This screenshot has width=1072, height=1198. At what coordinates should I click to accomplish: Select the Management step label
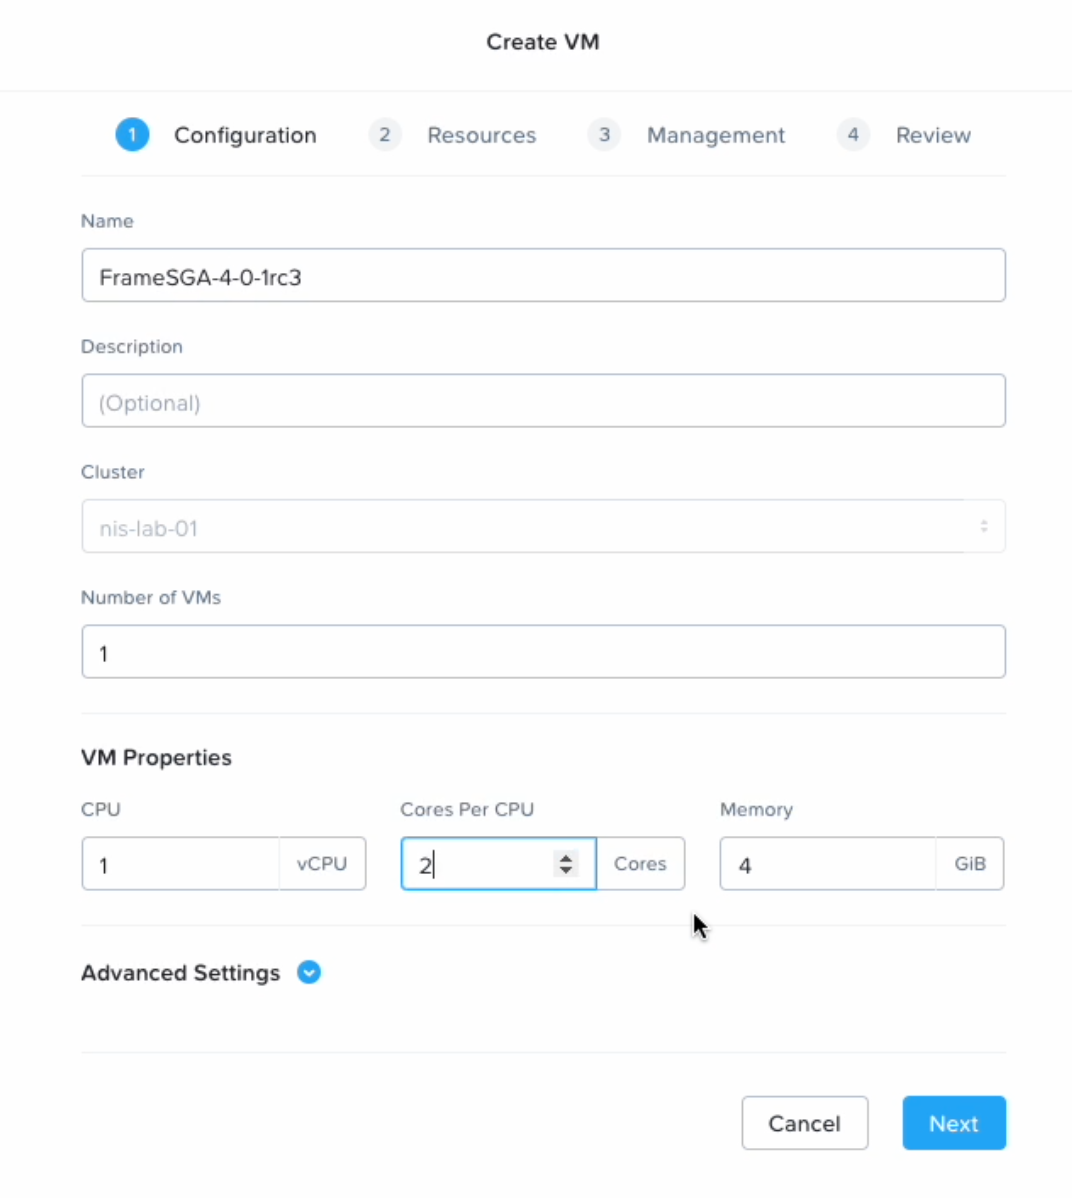point(715,134)
